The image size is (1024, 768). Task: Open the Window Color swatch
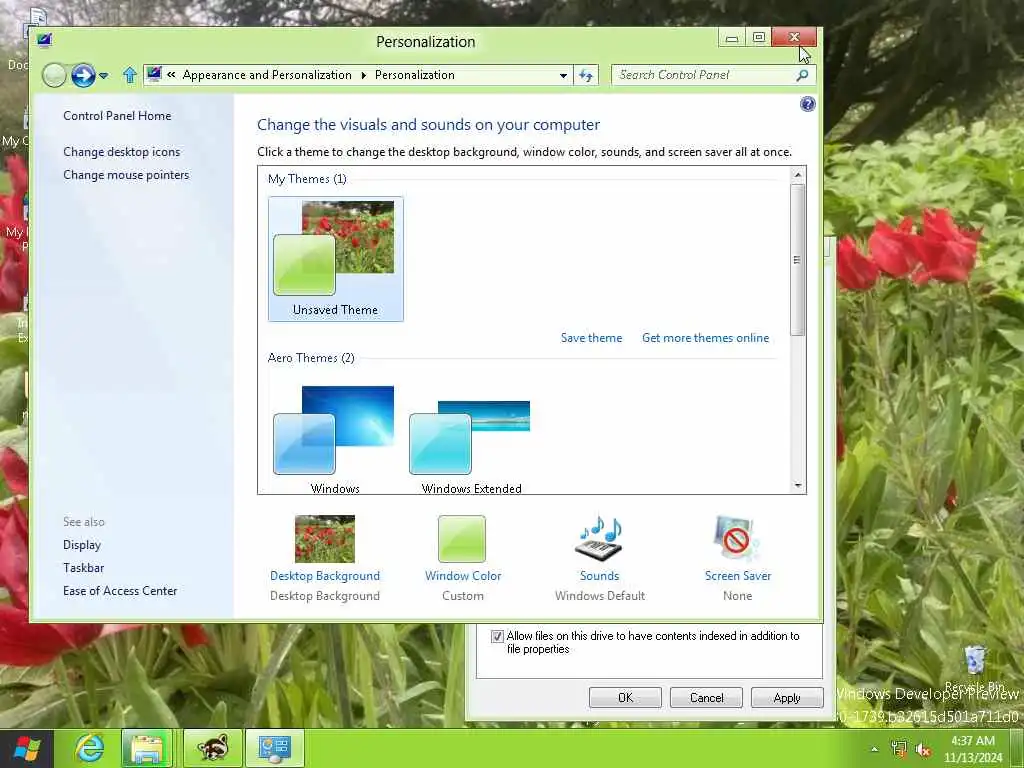[462, 539]
